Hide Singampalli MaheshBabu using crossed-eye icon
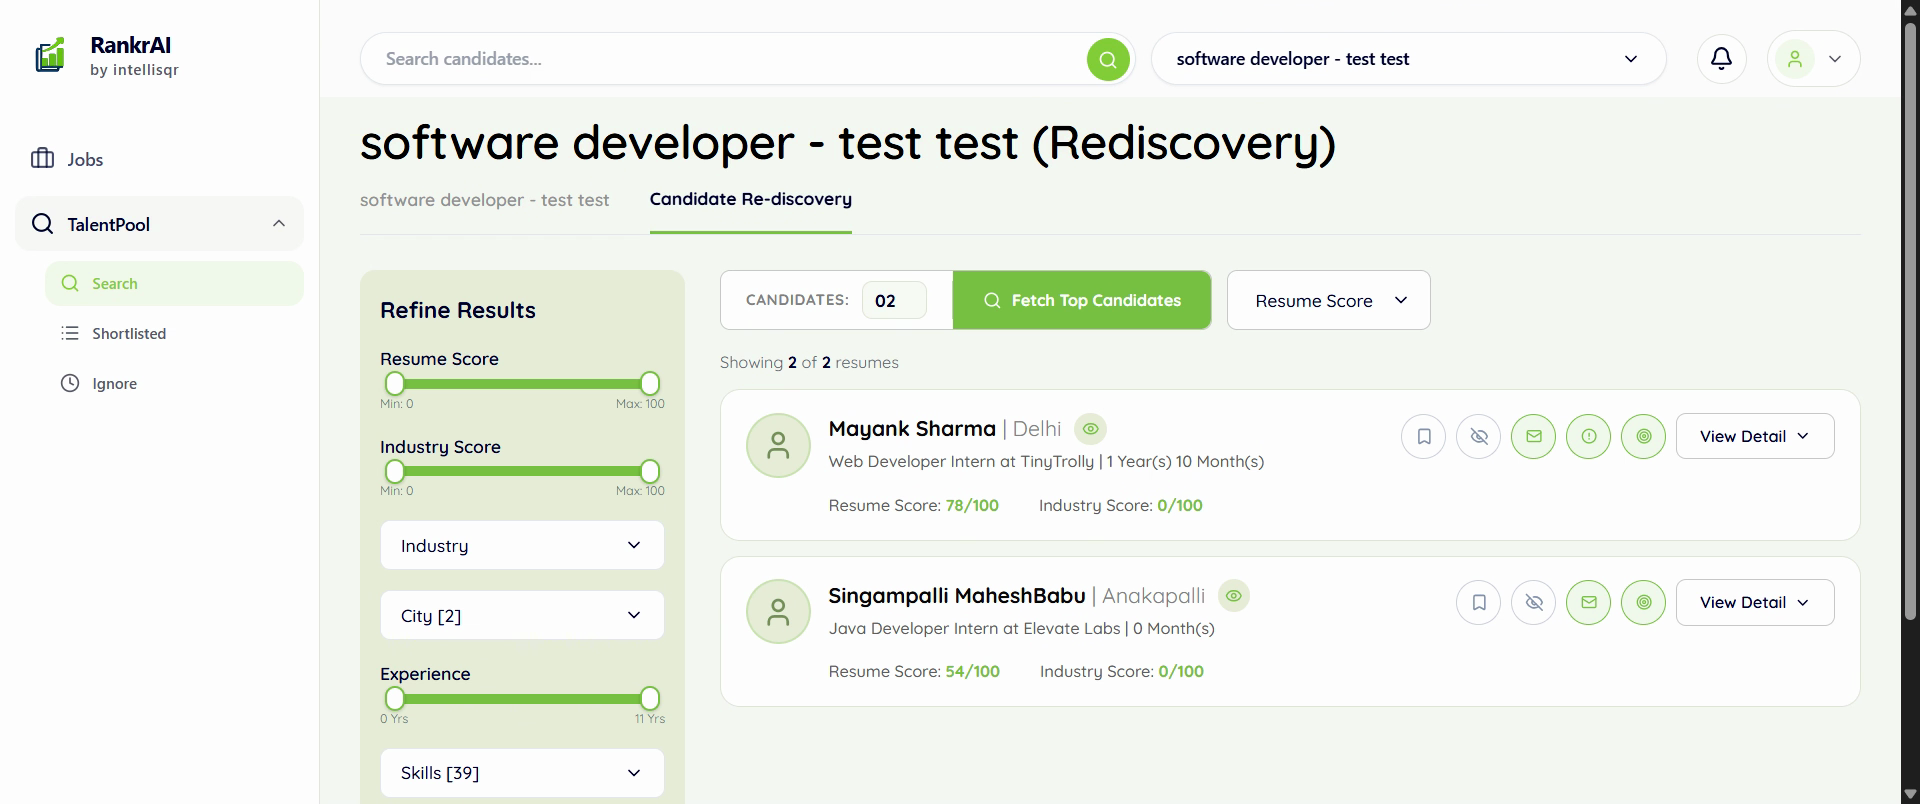The height and width of the screenshot is (804, 1920). [x=1533, y=602]
